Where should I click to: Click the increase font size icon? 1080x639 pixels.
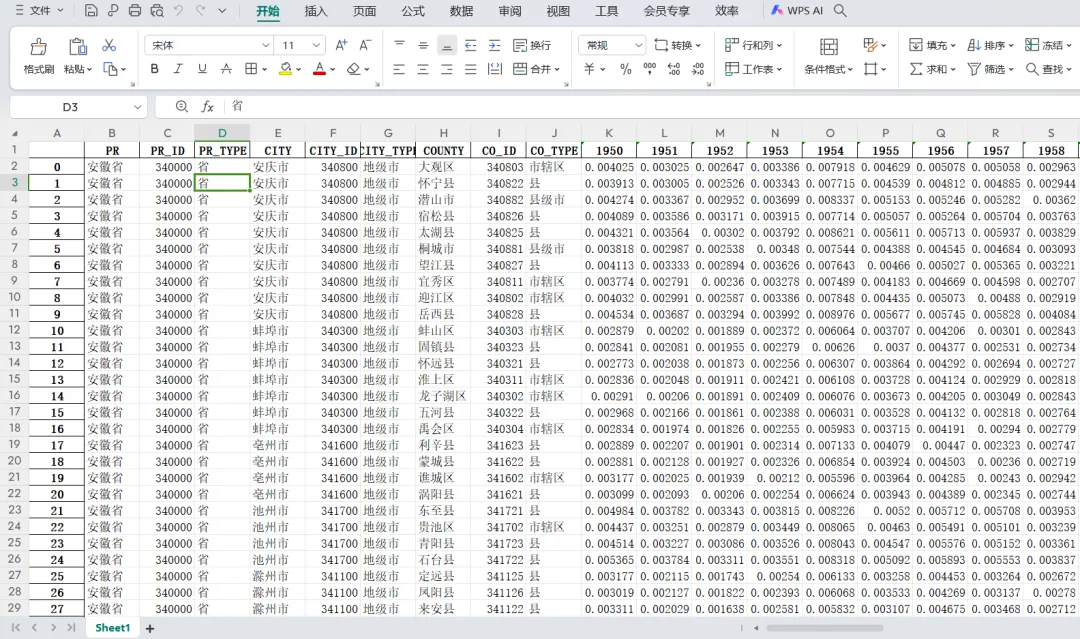point(341,46)
